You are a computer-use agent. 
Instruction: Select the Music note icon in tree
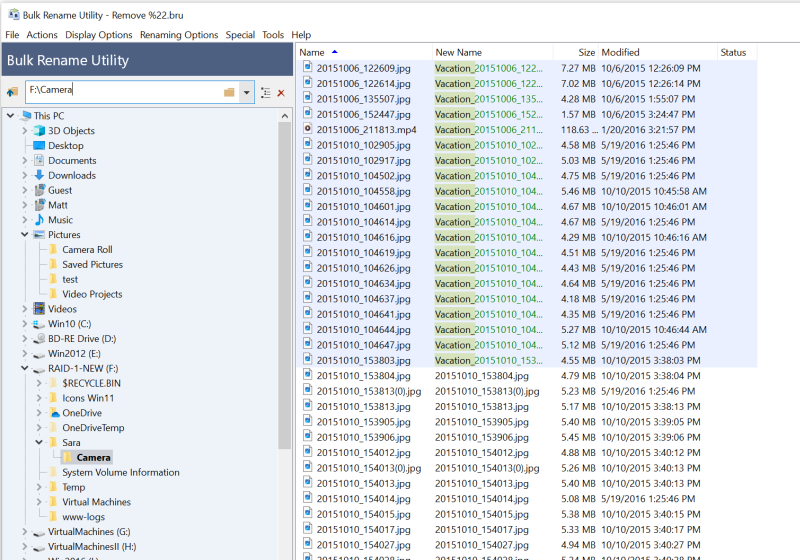click(39, 220)
